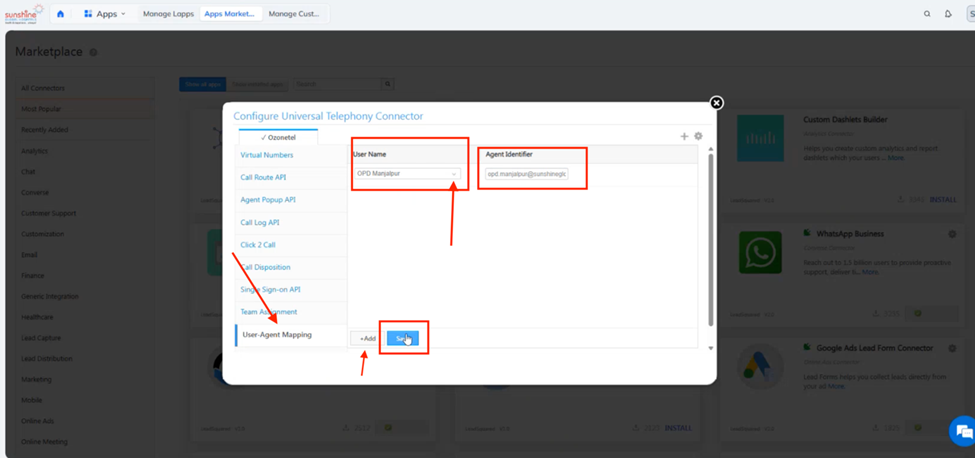Click the User Name column header

coord(370,155)
